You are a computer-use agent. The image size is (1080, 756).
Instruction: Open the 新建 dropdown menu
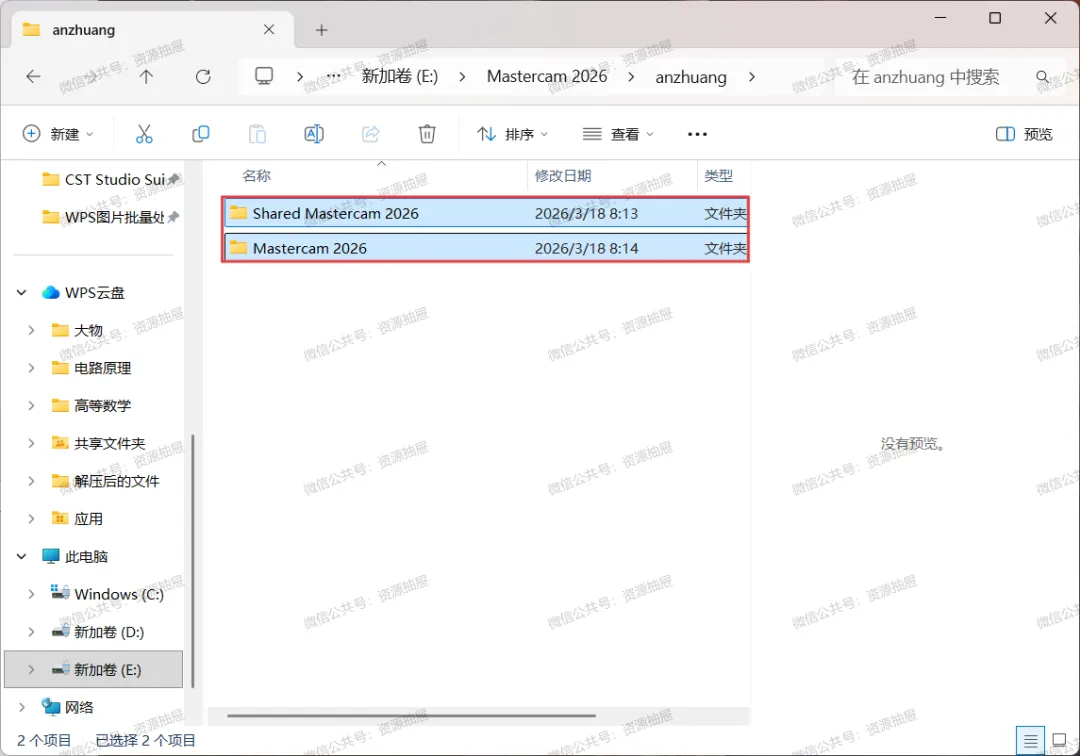(59, 134)
